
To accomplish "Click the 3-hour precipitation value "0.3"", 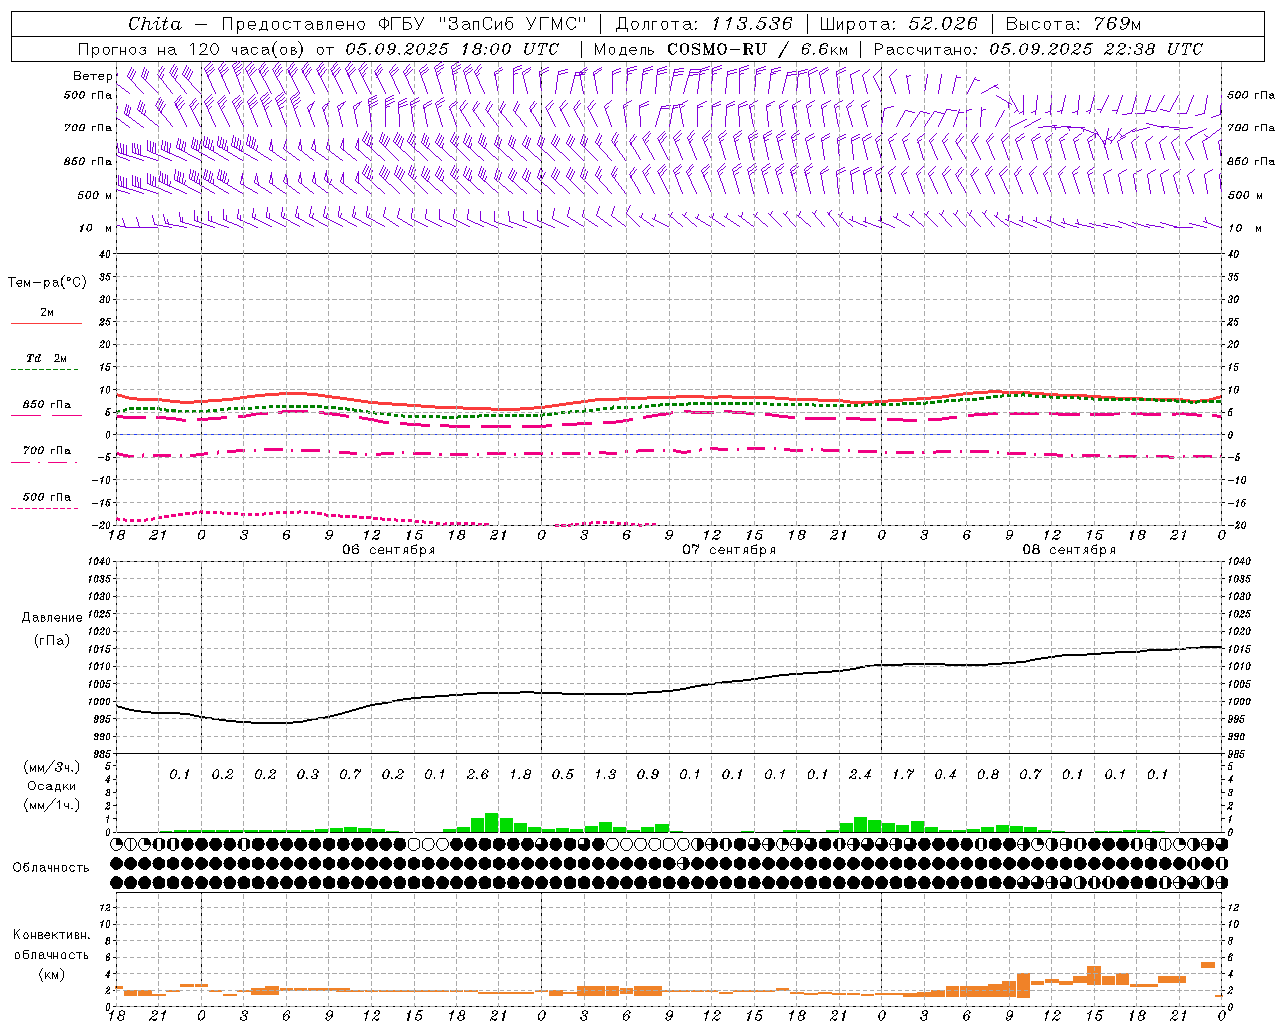I will (x=308, y=774).
